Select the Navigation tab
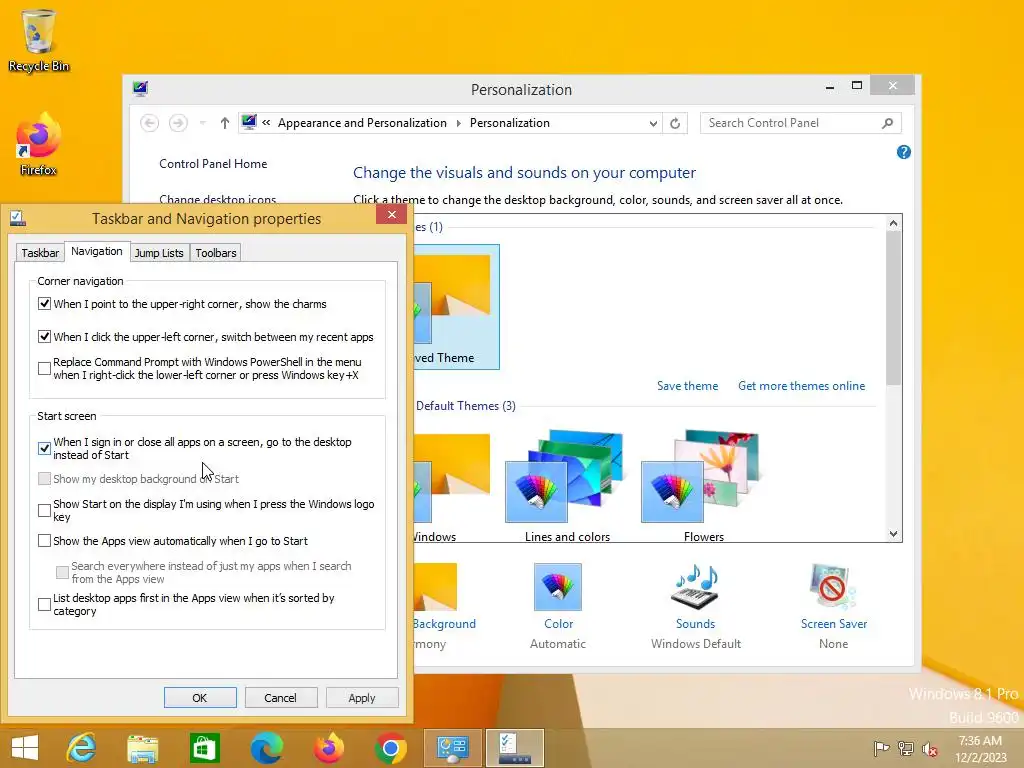The width and height of the screenshot is (1024, 768). (x=97, y=251)
